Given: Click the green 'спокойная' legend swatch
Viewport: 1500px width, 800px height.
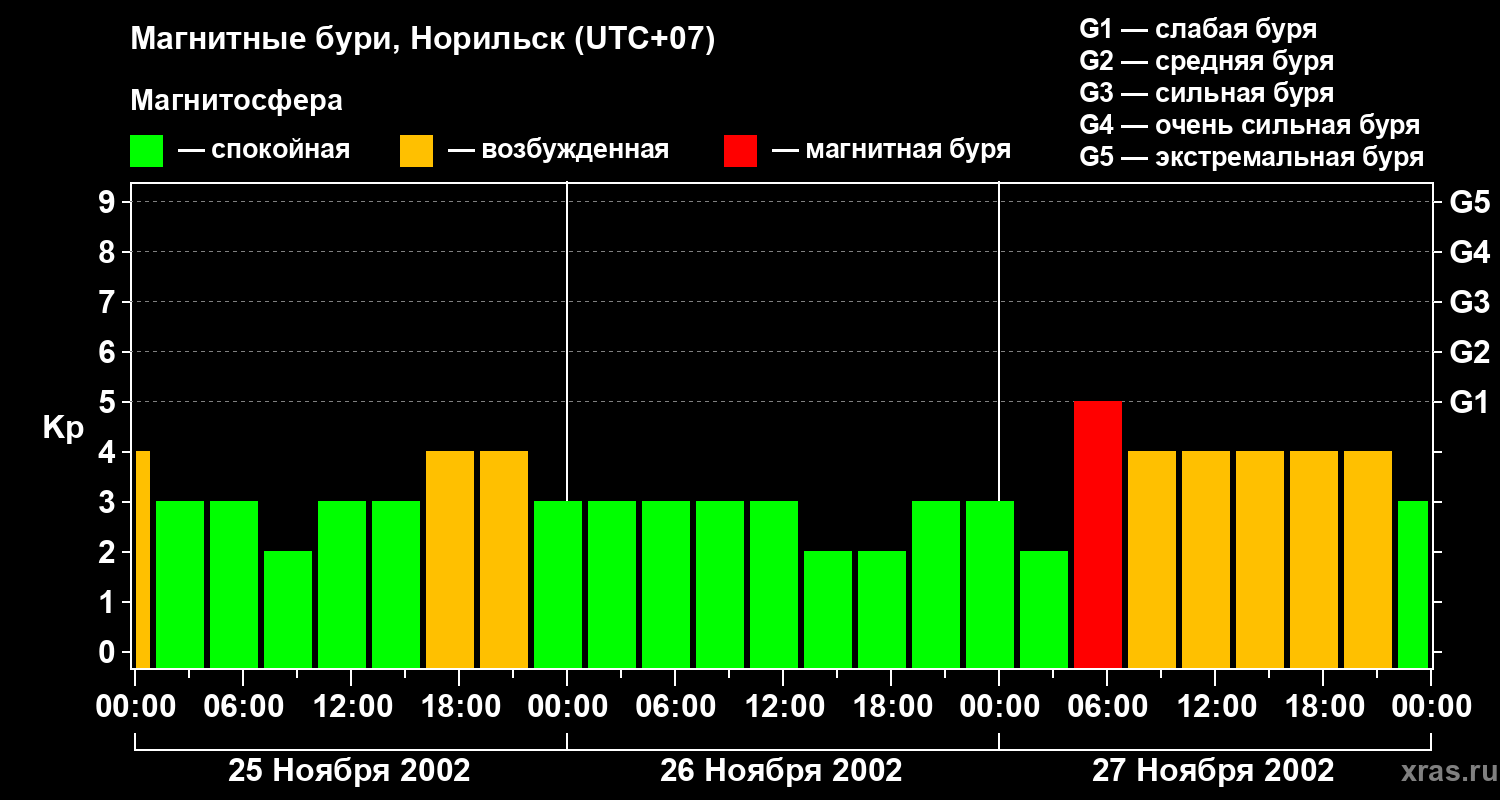Looking at the screenshot, I should click(147, 151).
